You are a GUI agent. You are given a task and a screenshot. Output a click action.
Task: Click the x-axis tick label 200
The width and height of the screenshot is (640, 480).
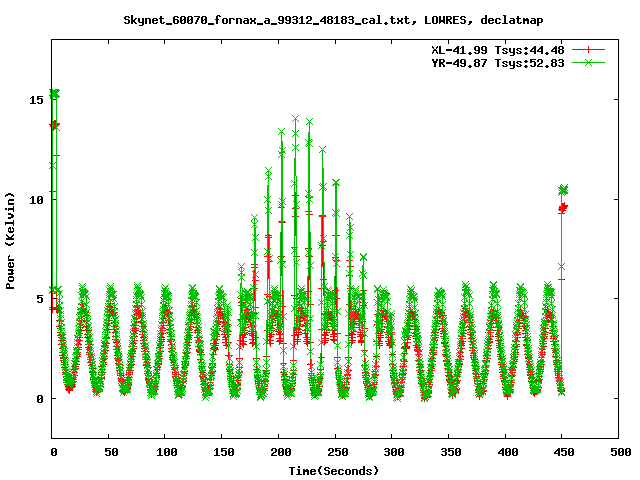(280, 452)
